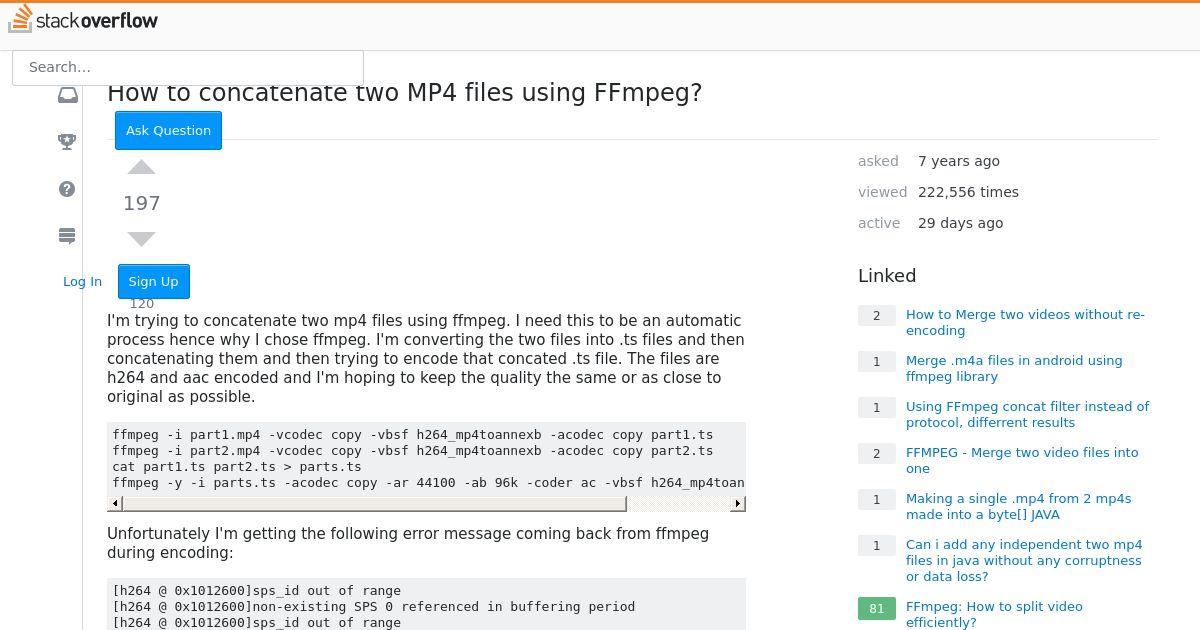Click the help question mark icon

coord(67,189)
